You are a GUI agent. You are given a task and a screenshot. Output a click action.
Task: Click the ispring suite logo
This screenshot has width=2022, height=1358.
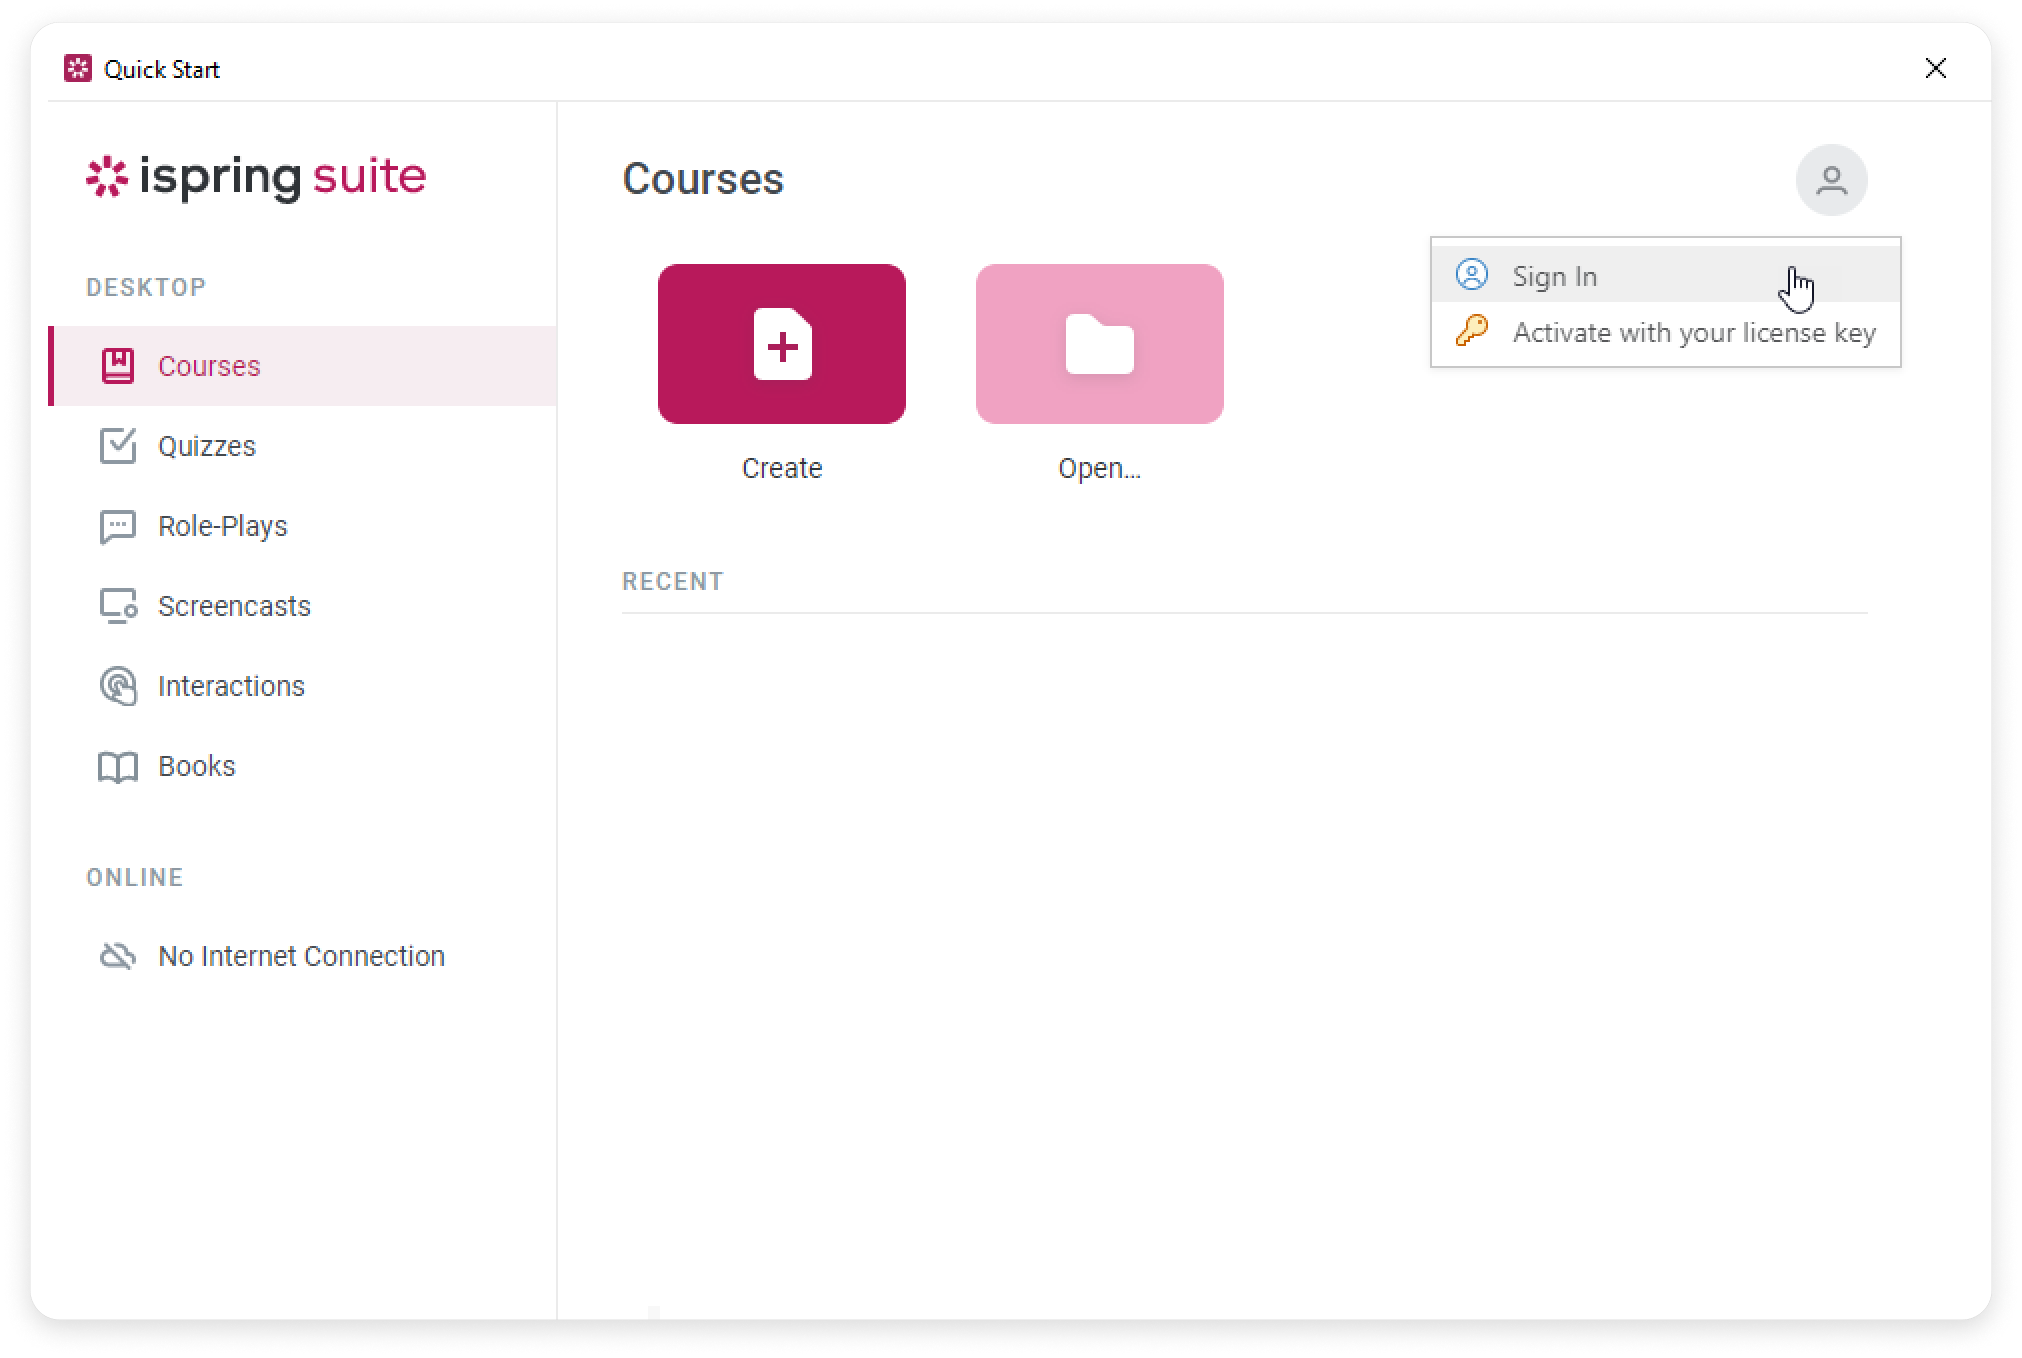coord(256,177)
